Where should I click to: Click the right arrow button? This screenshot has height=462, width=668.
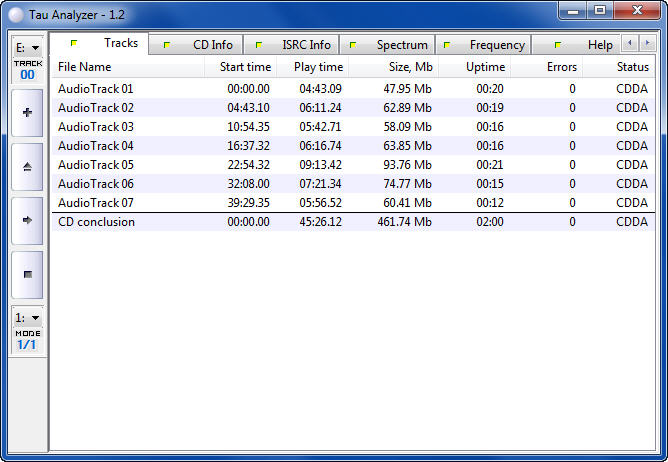[x=26, y=220]
